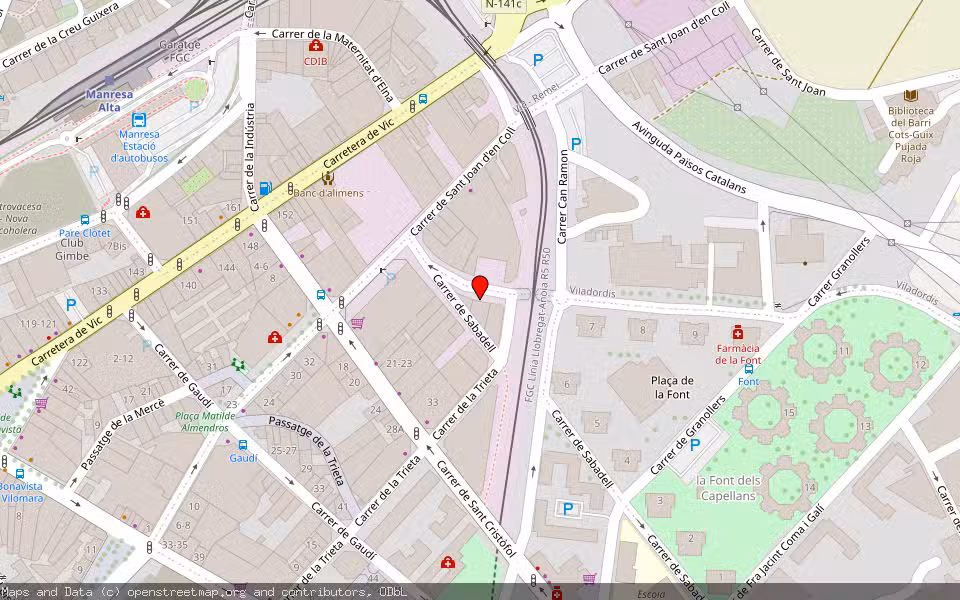This screenshot has height=600, width=960.
Task: Click the Banc d'alimens charity symbol
Action: click(327, 177)
